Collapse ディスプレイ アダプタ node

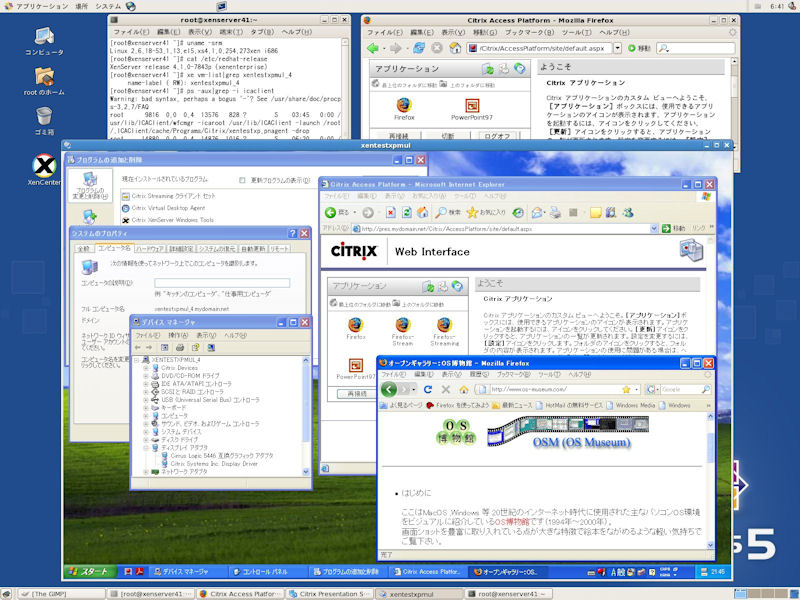click(x=146, y=447)
